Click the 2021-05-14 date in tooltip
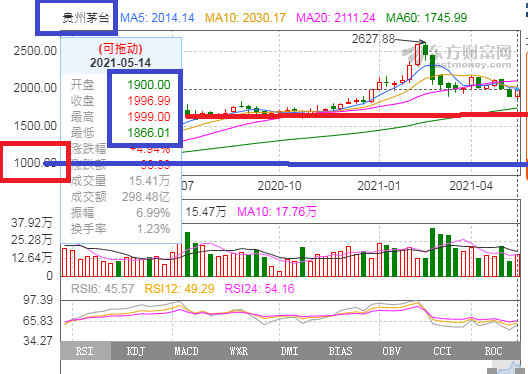Screen dimensions: 528x374 [120, 63]
